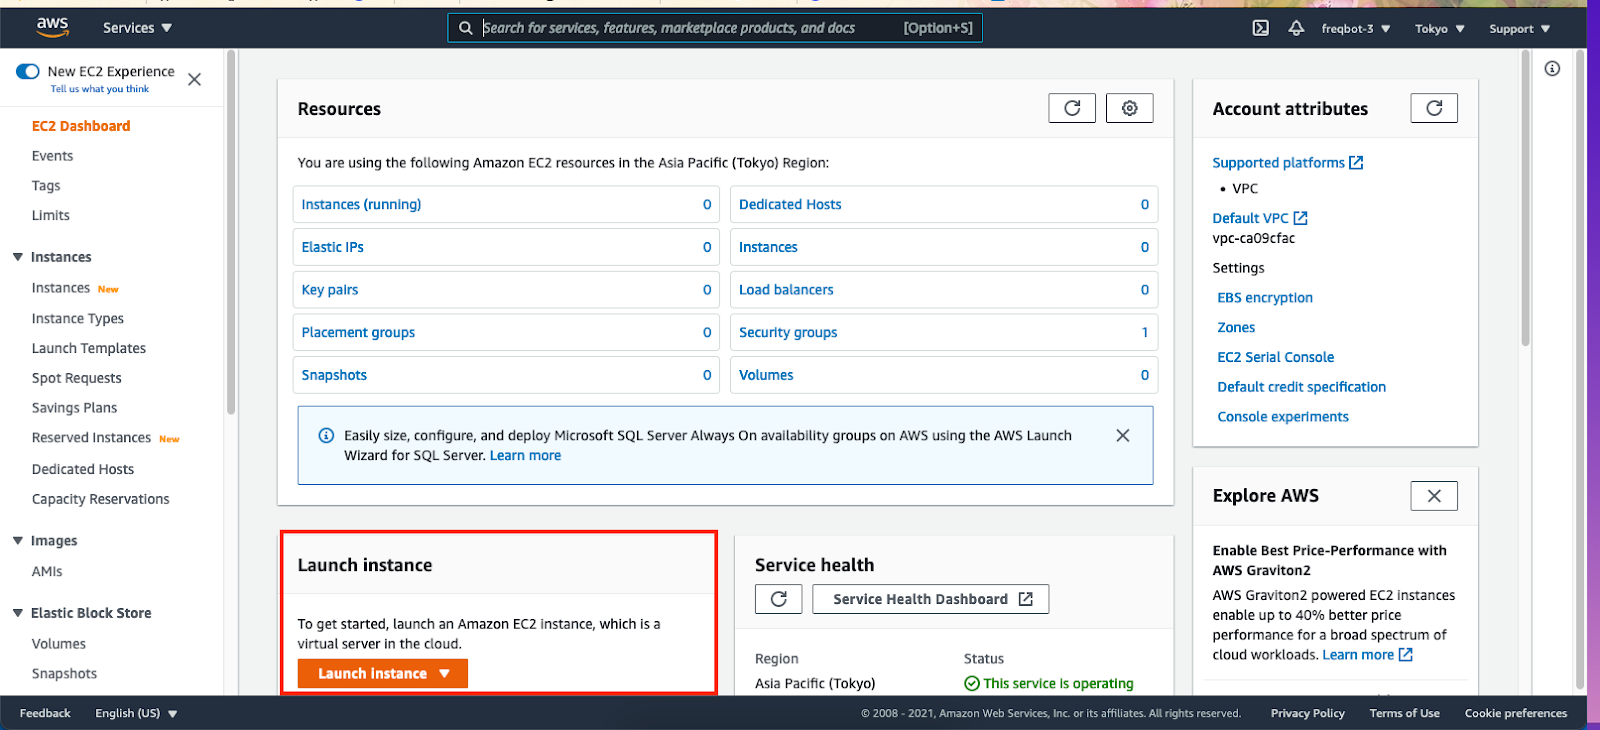Open Cookie preferences footer link

click(1516, 713)
